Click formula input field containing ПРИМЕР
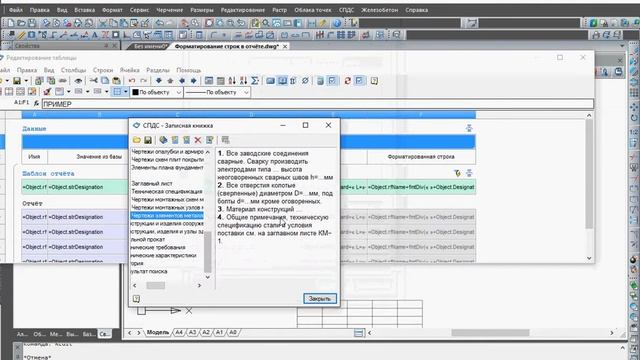The height and width of the screenshot is (360, 640). point(318,104)
